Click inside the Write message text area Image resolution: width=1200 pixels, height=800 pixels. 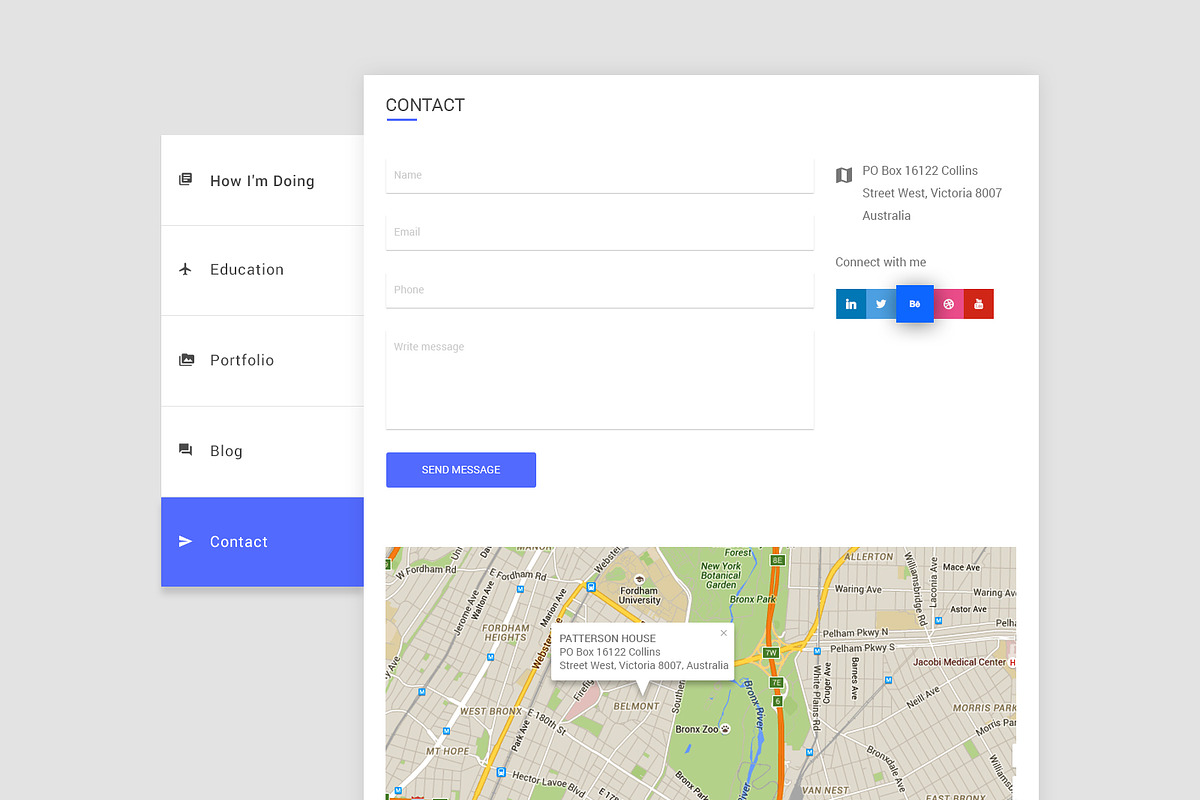pos(600,379)
